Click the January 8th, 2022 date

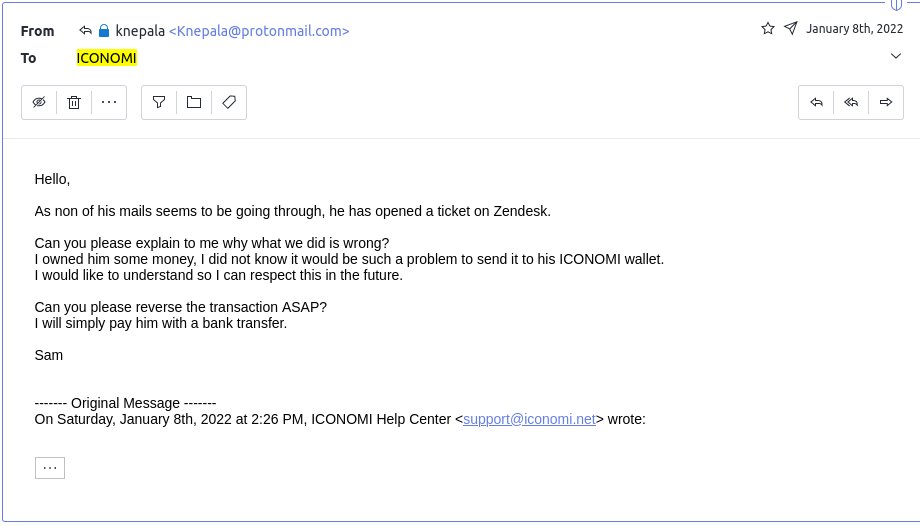tap(854, 29)
